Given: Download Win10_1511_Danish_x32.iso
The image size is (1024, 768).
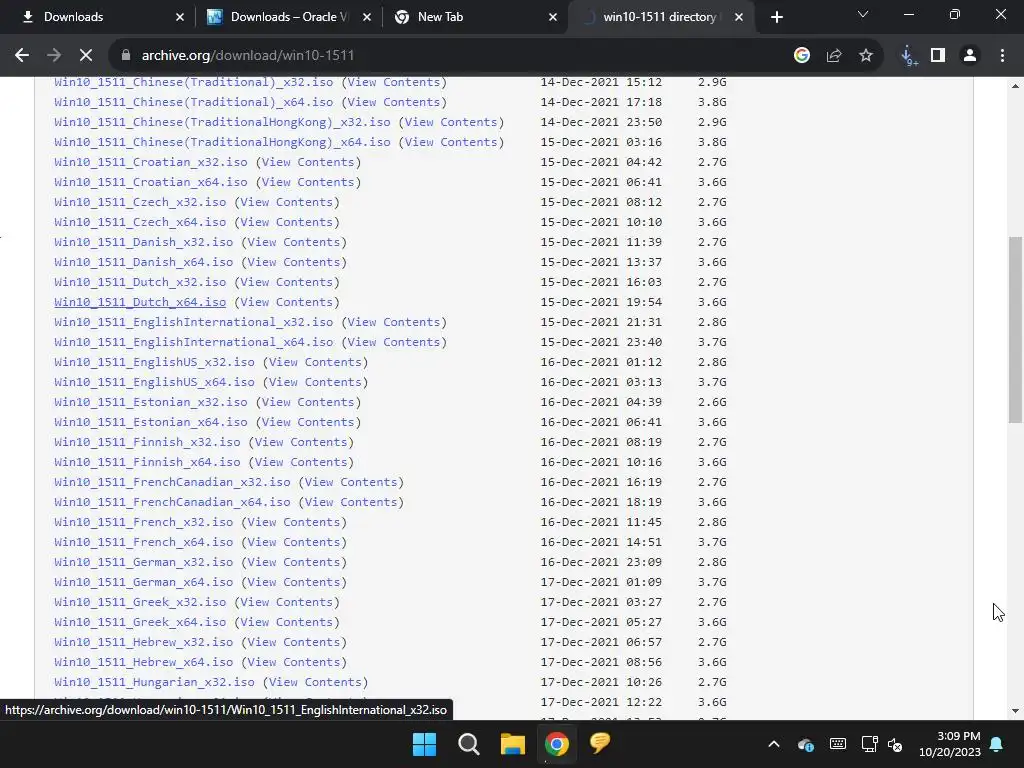Looking at the screenshot, I should pyautogui.click(x=144, y=242).
